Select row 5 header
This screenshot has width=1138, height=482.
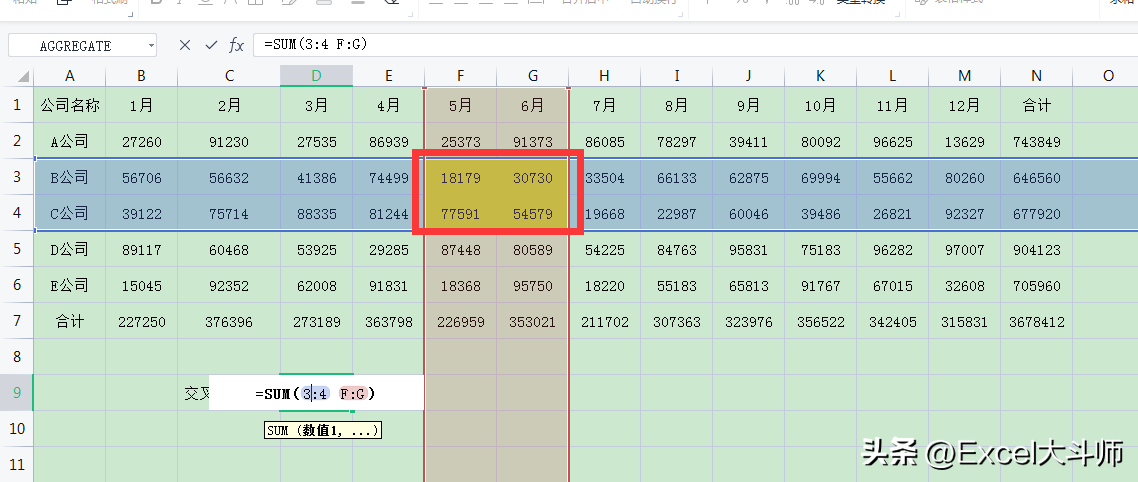coord(17,249)
